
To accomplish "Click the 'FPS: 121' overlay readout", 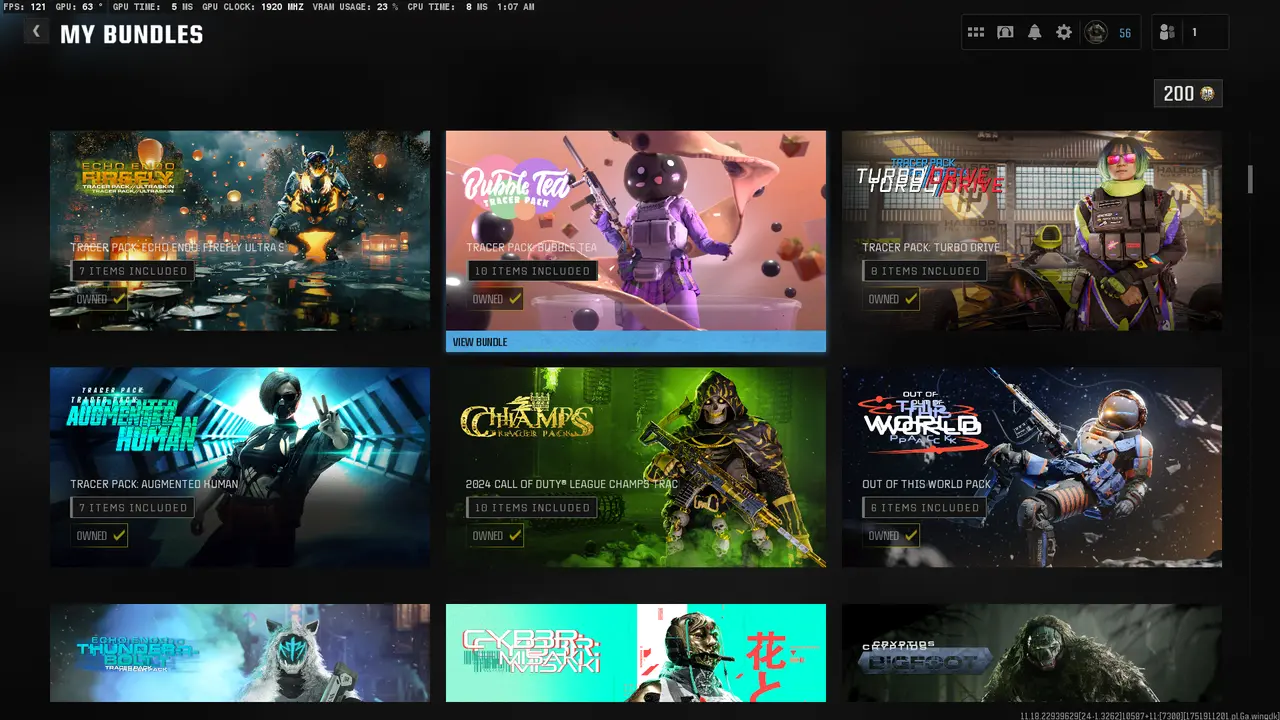I will coord(24,7).
